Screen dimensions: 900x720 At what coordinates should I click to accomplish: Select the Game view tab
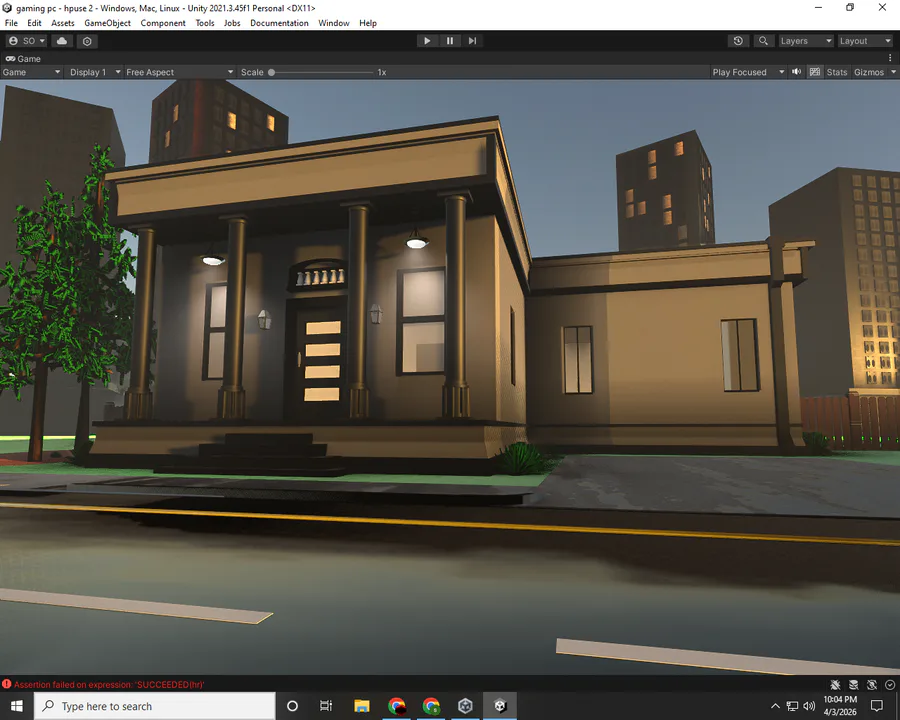[24, 59]
